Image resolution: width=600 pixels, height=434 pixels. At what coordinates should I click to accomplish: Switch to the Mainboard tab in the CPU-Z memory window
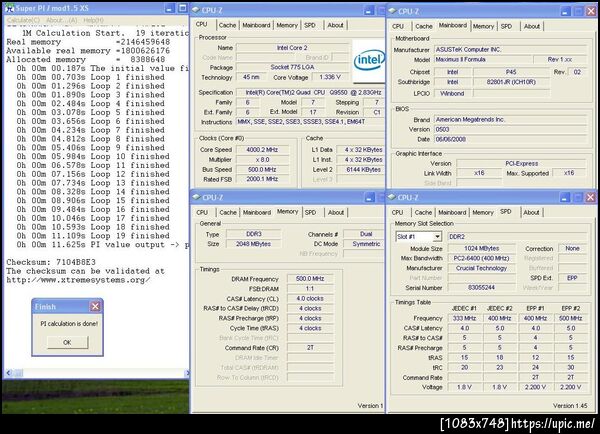tap(257, 212)
